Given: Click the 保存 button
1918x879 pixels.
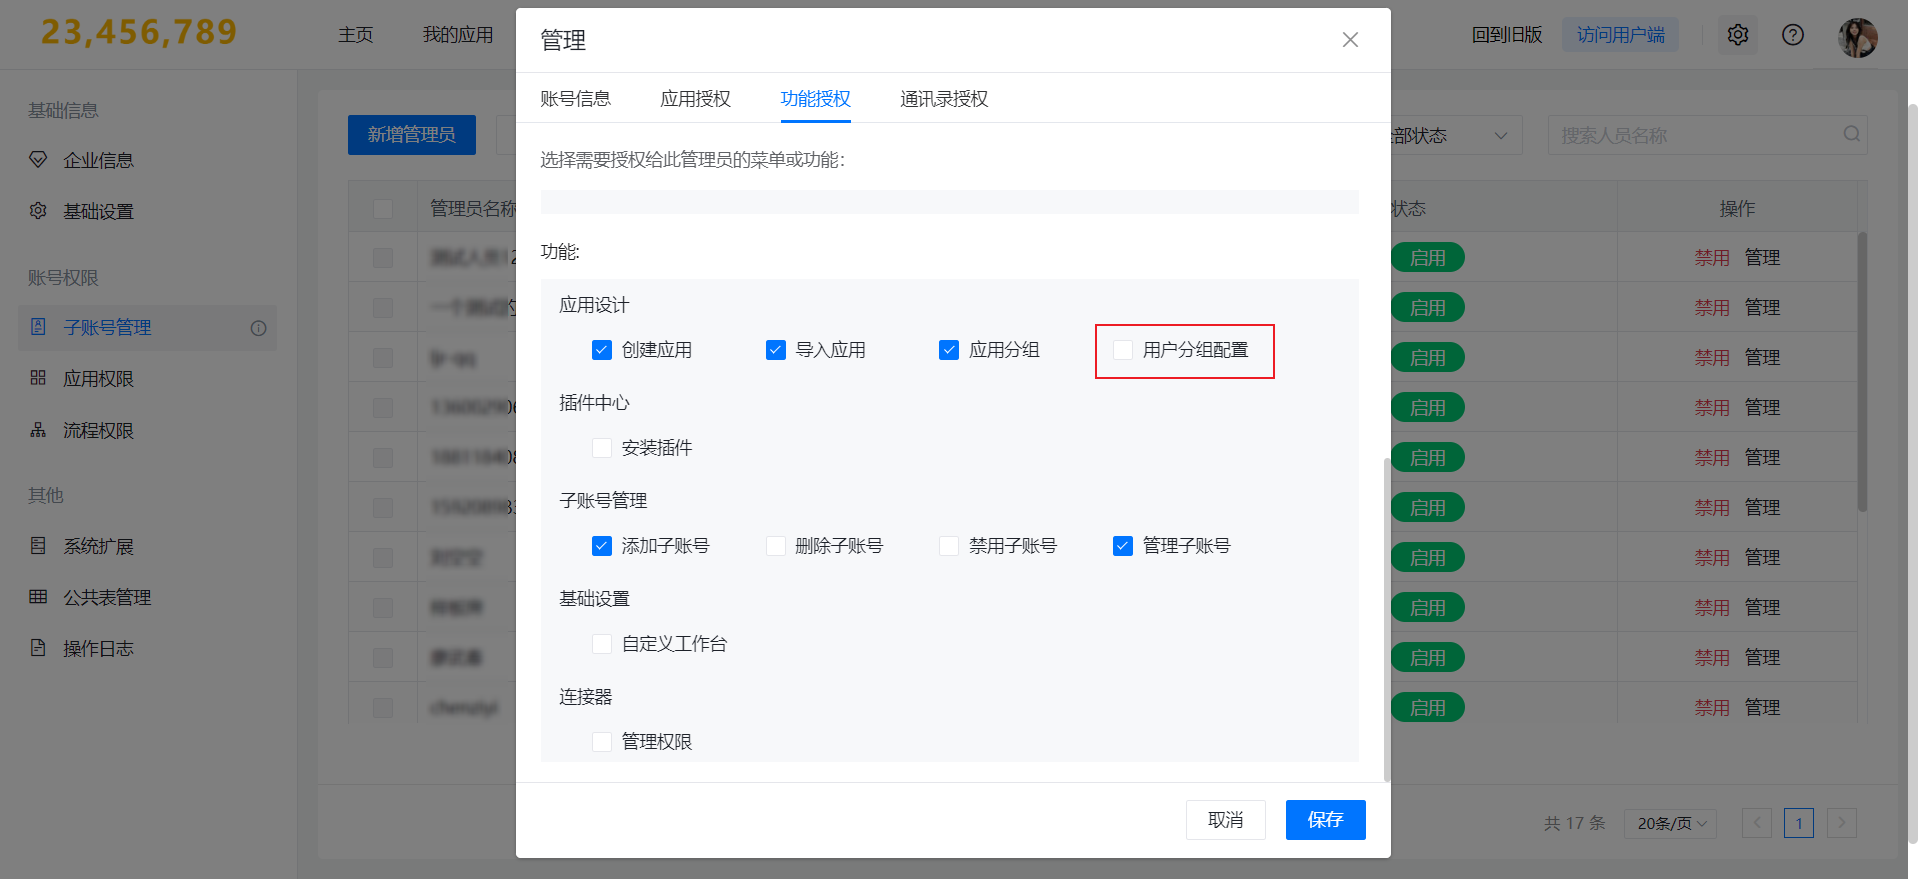Looking at the screenshot, I should coord(1325,820).
